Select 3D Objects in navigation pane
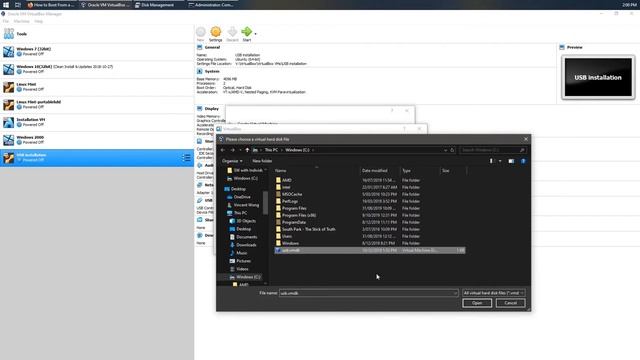Image resolution: width=640 pixels, height=360 pixels. pyautogui.click(x=246, y=221)
